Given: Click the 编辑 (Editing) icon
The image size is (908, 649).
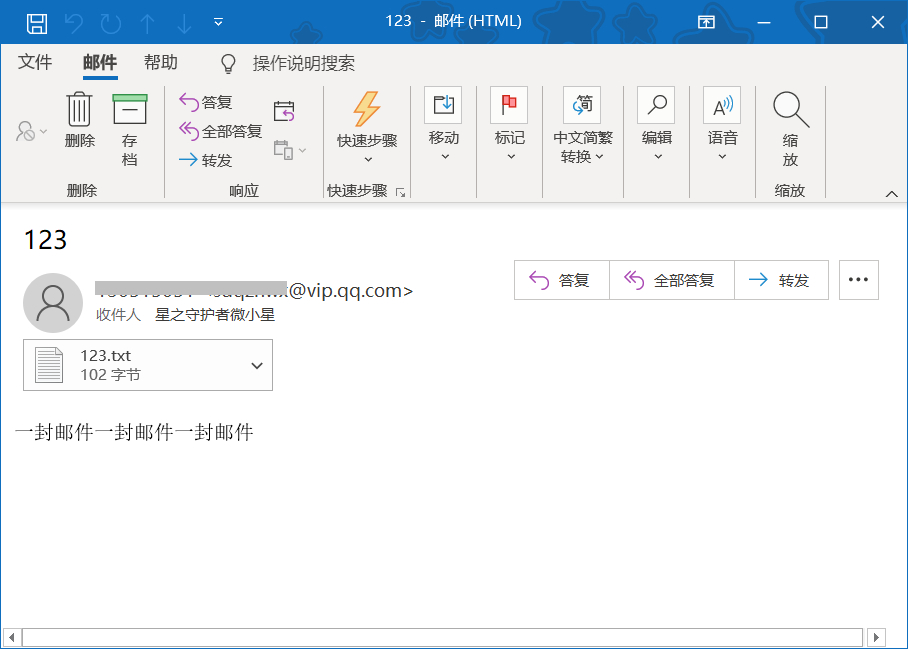Looking at the screenshot, I should coord(656,104).
